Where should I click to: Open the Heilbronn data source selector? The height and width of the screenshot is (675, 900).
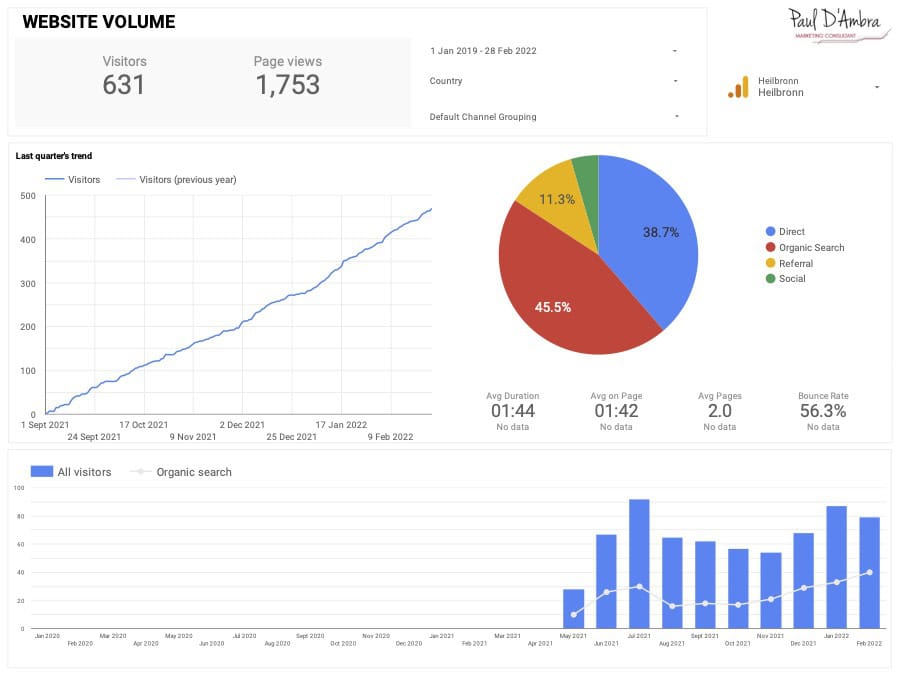pos(804,87)
